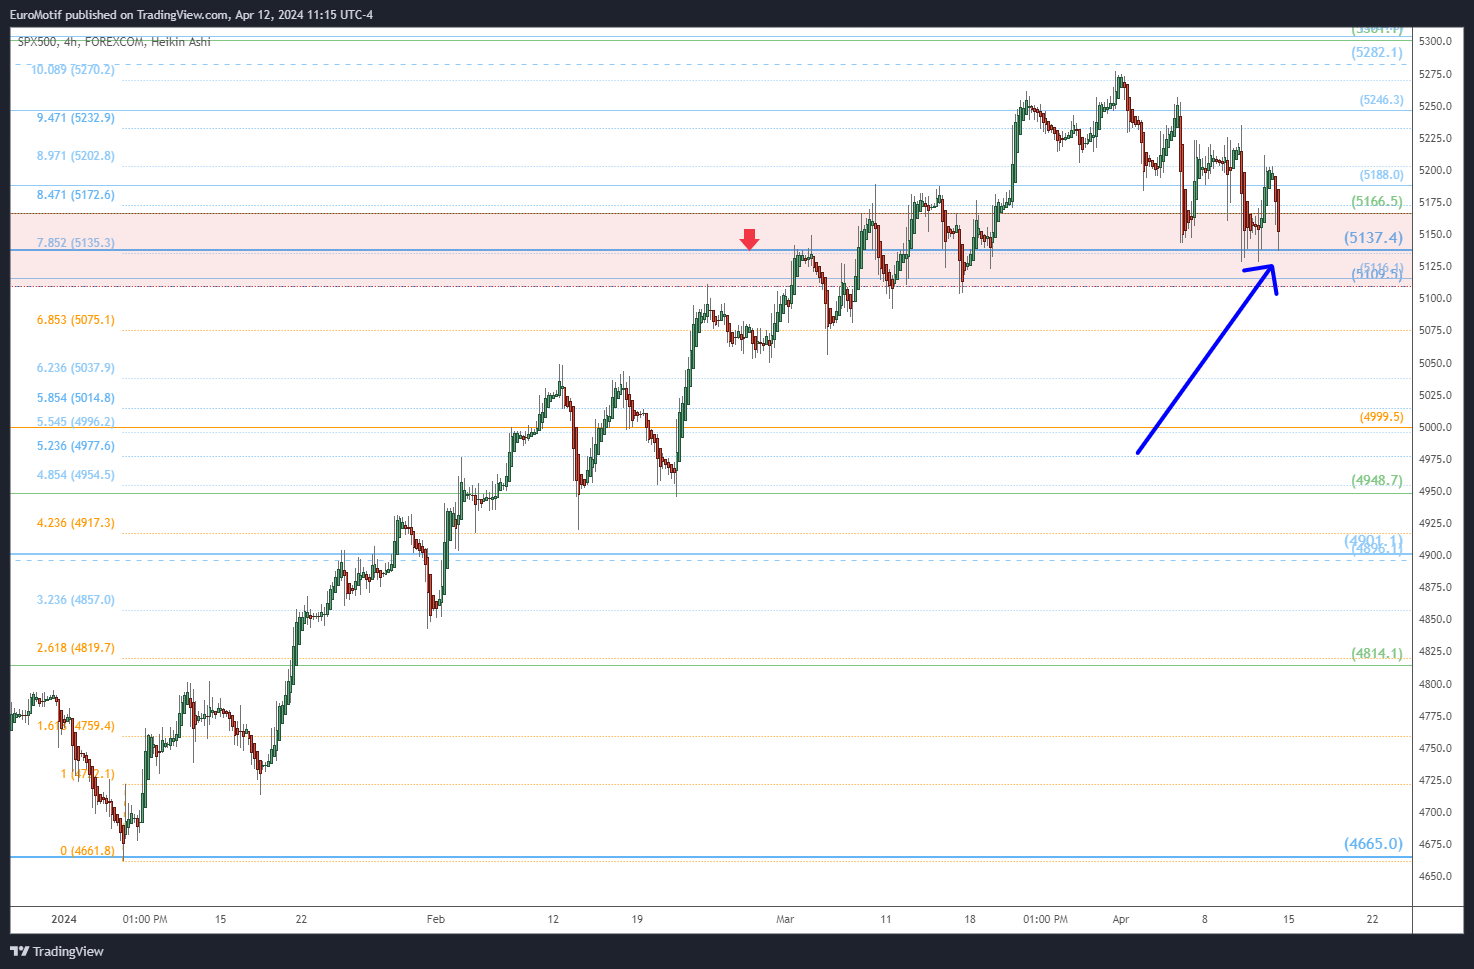This screenshot has width=1474, height=969.
Task: Select the Fibonacci label '10.089 (5270.2)'
Action: (x=73, y=70)
